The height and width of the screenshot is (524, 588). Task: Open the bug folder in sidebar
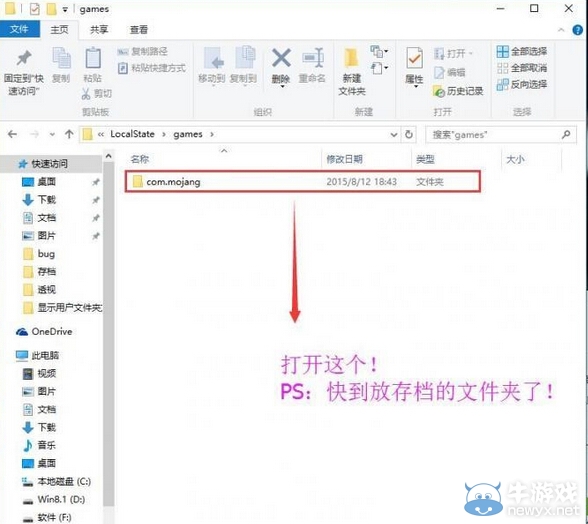(39, 254)
